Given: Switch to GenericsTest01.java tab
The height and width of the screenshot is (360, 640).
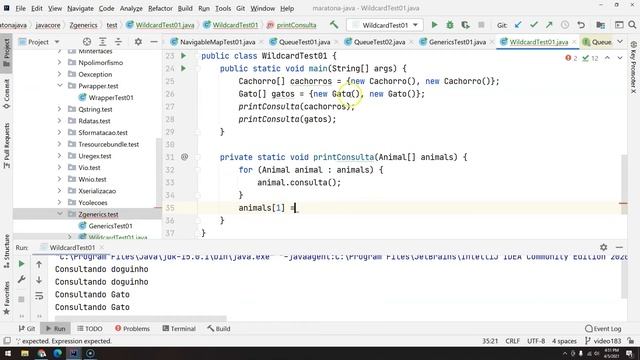Looking at the screenshot, I should [457, 42].
